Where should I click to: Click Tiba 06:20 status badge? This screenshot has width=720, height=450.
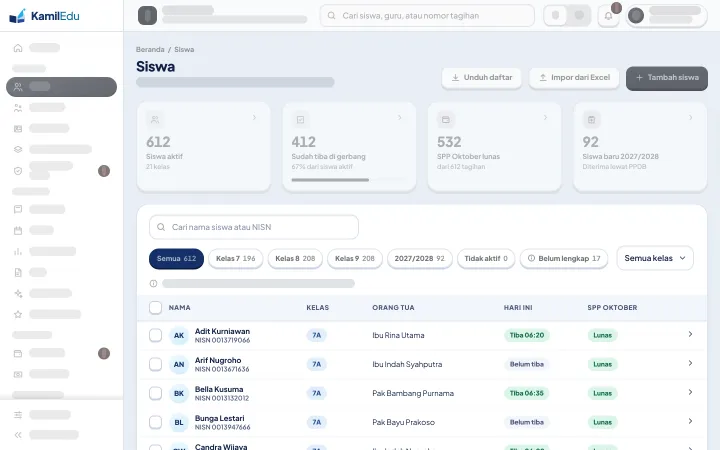[x=527, y=335]
